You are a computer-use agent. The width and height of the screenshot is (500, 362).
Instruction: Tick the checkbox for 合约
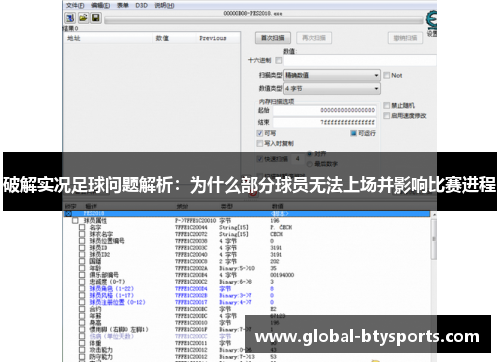pyautogui.click(x=82, y=309)
